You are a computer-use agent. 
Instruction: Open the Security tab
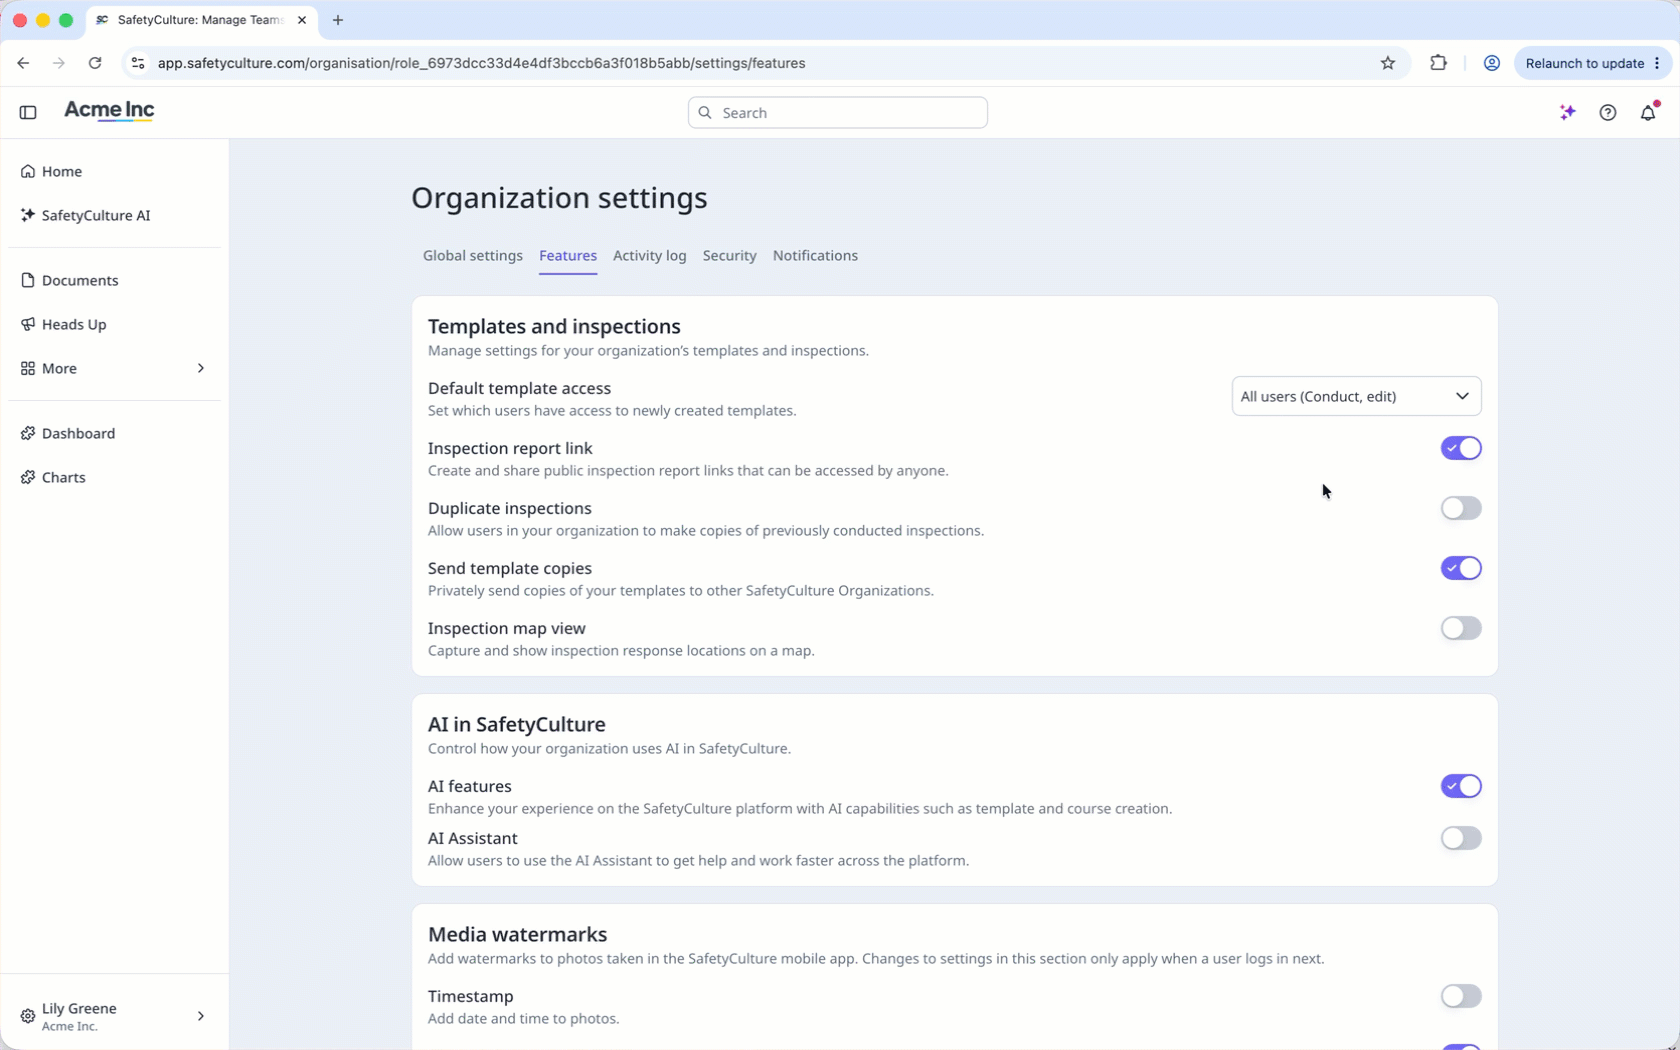pos(730,255)
